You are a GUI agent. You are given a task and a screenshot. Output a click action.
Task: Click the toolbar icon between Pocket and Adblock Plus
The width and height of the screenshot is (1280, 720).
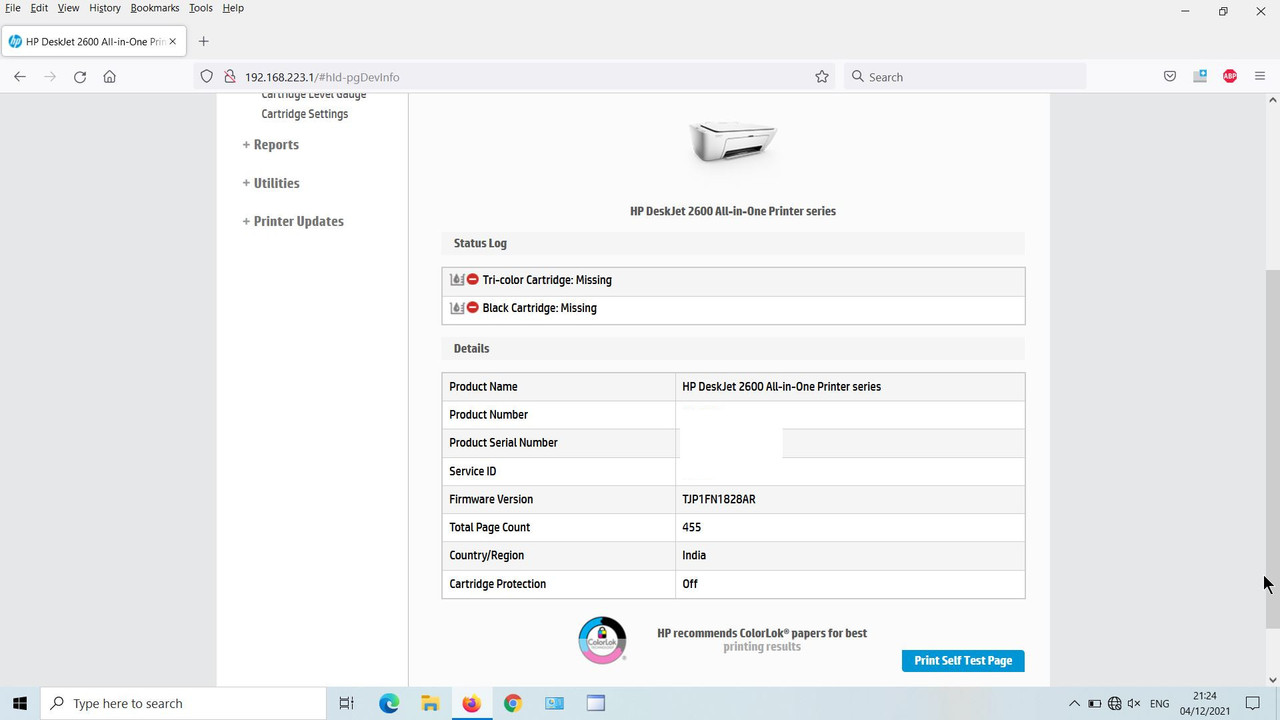click(1200, 77)
